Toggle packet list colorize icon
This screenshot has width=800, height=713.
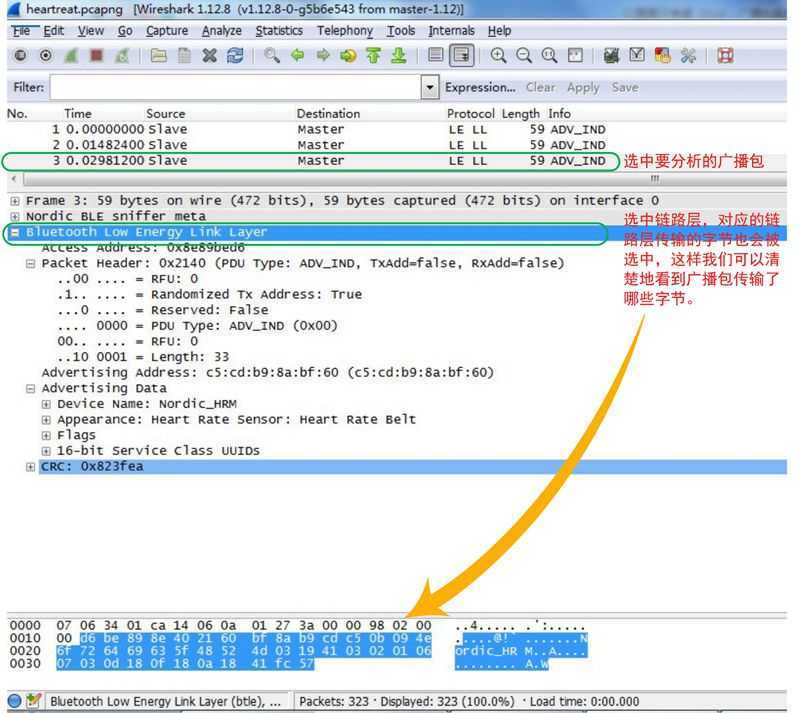click(436, 55)
